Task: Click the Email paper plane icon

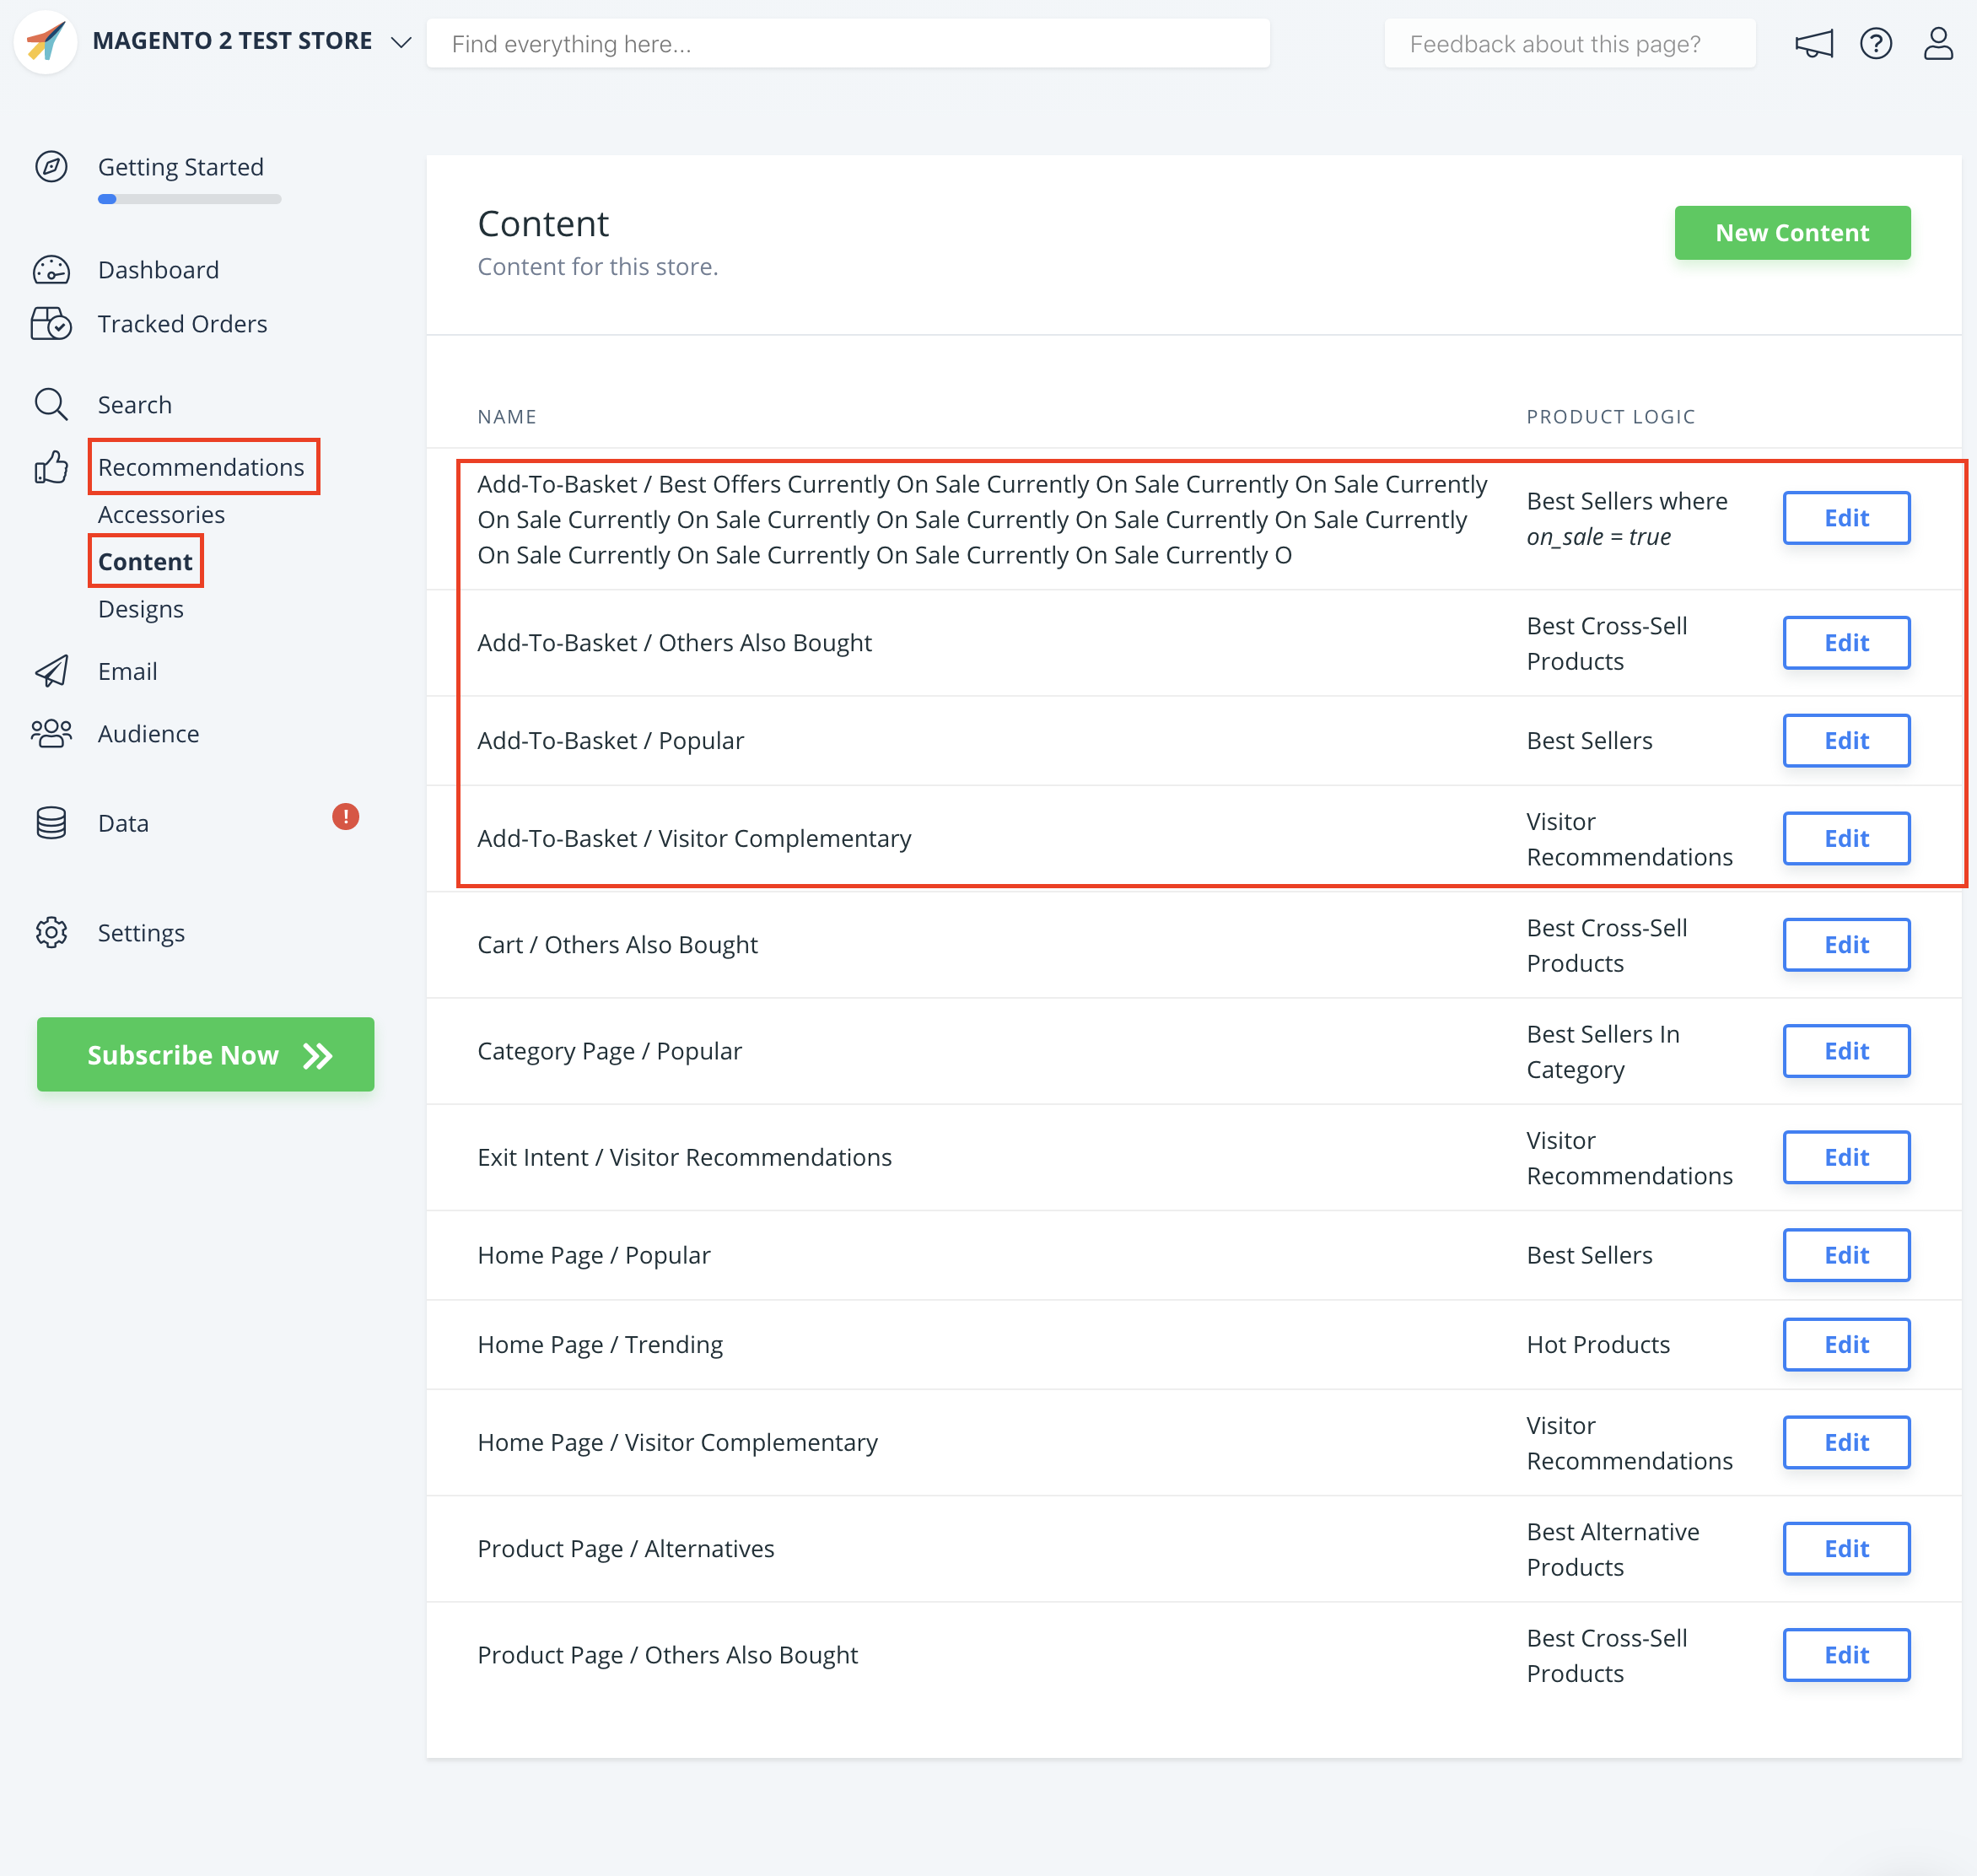Action: (x=51, y=671)
